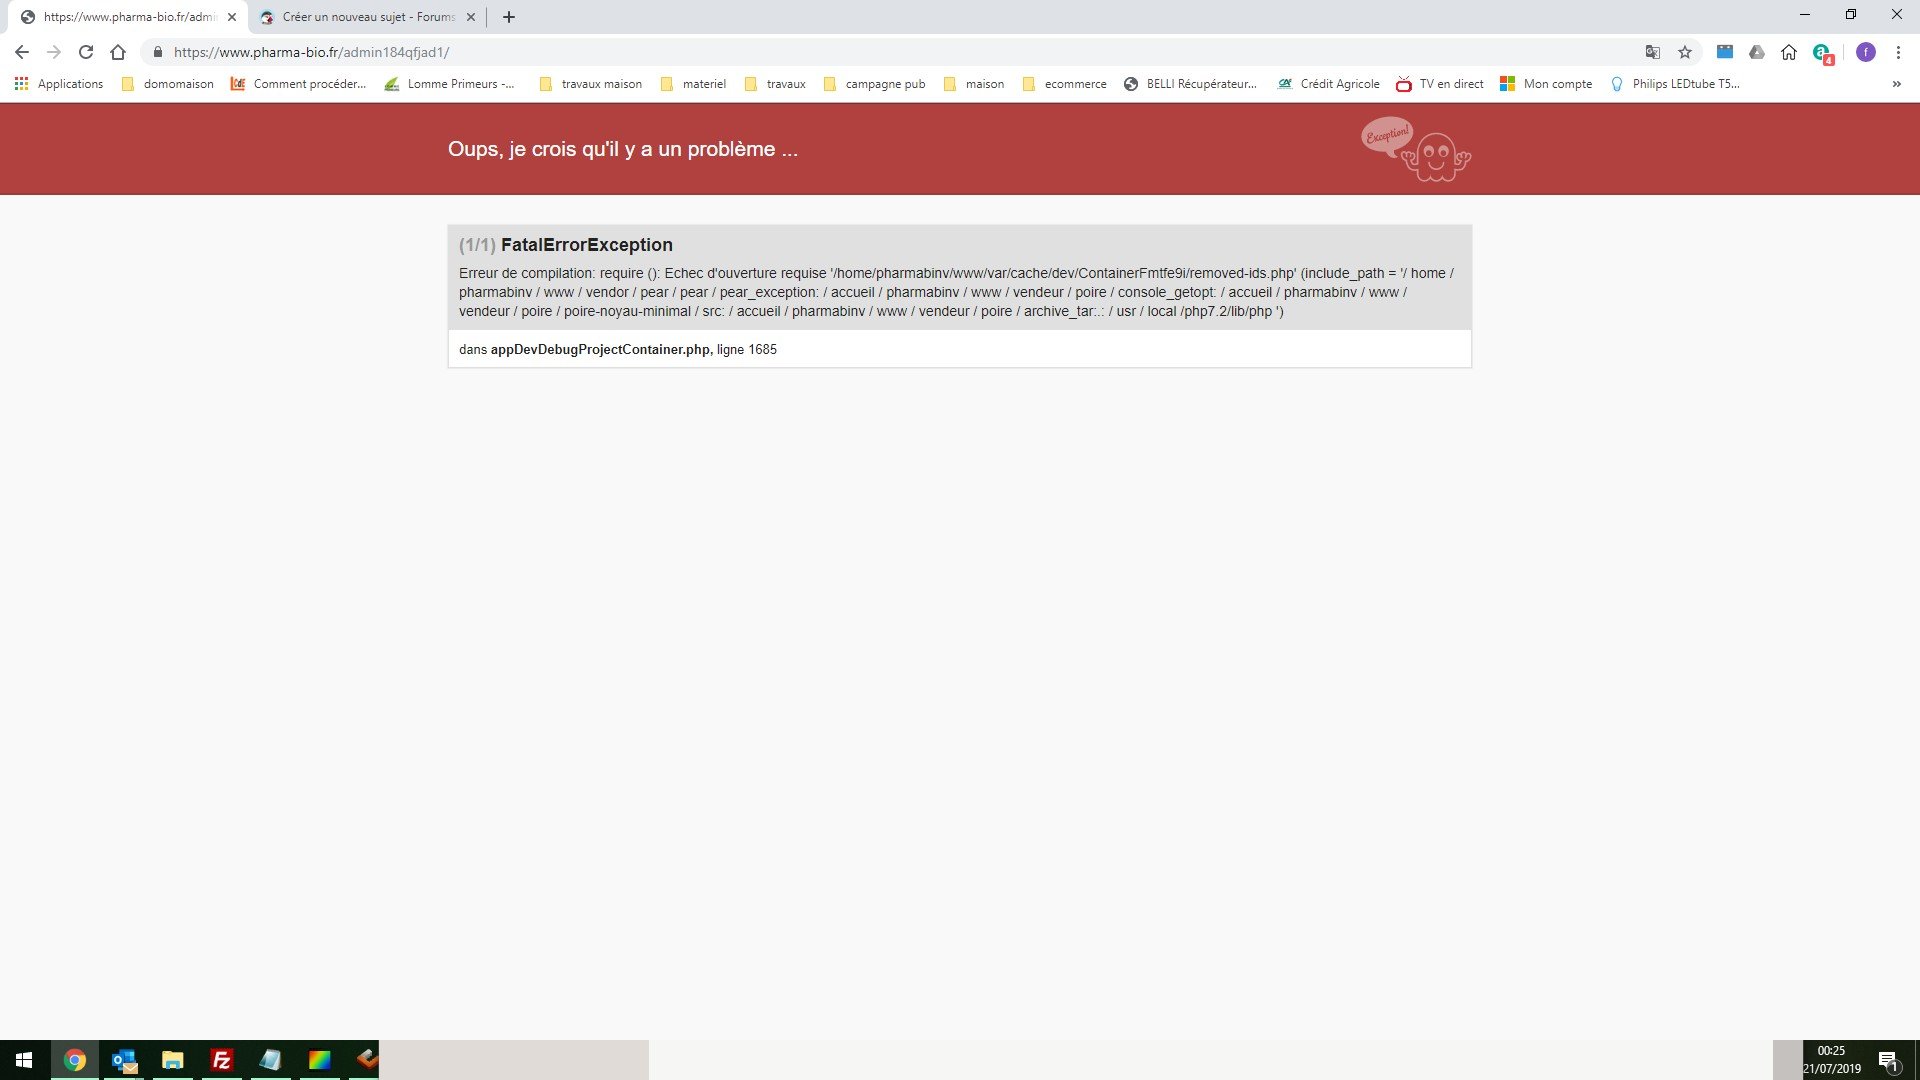Open a new browser tab

click(509, 17)
